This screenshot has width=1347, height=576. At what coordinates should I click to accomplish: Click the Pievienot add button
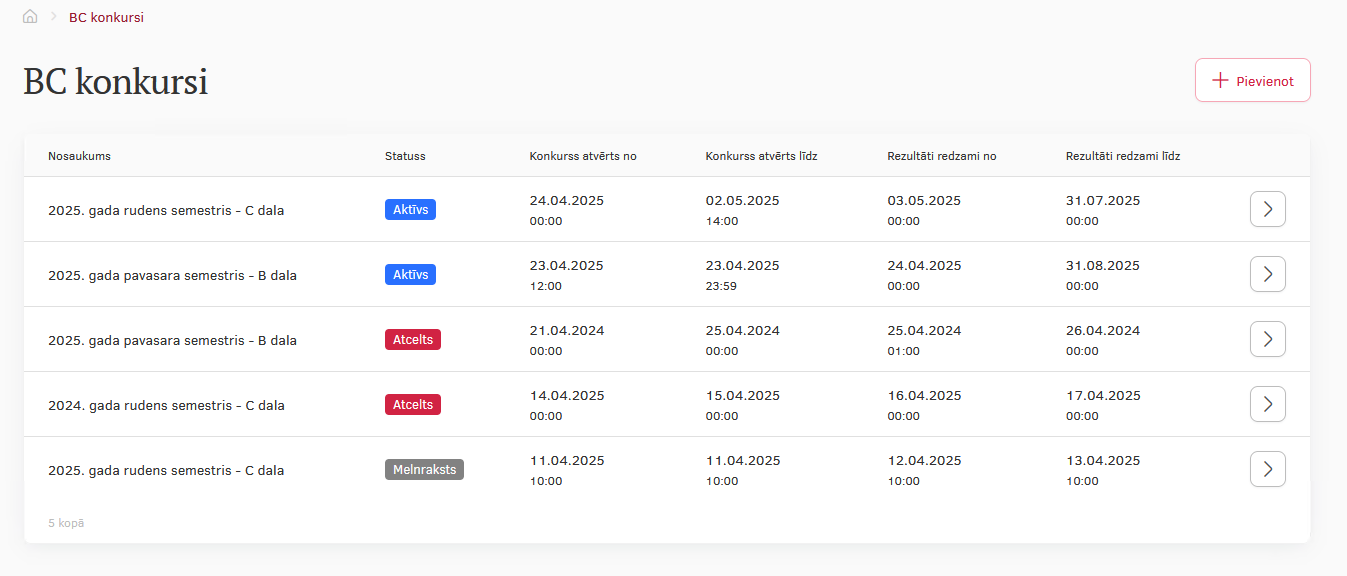coord(1253,80)
